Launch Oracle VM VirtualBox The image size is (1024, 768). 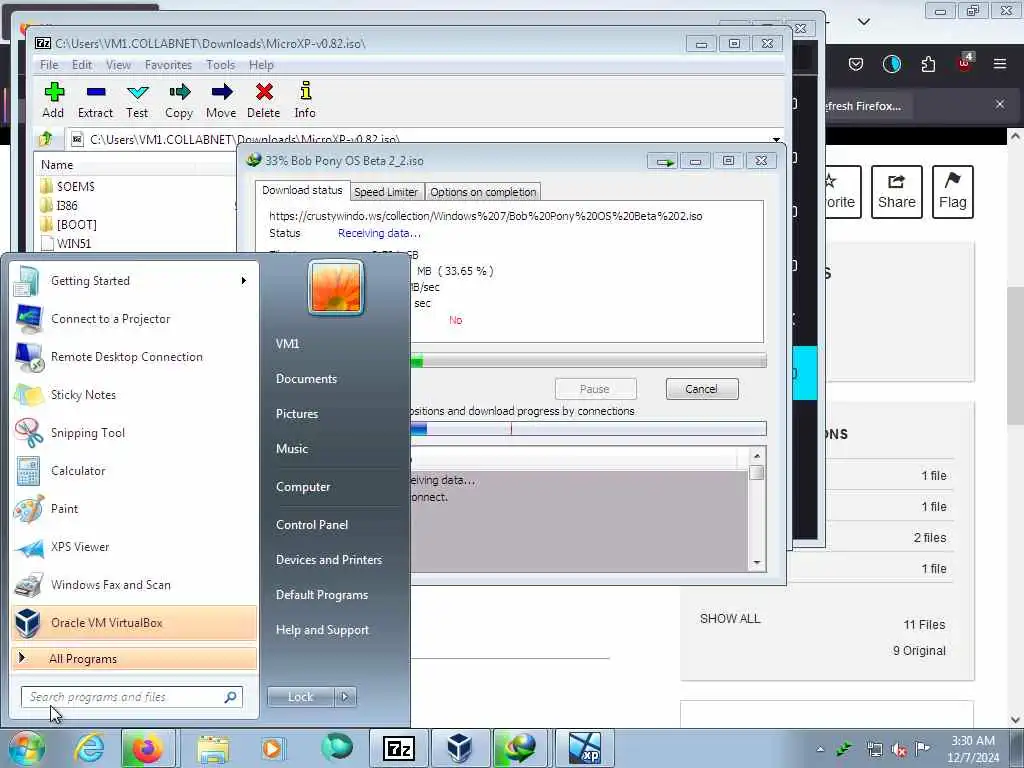[x=134, y=623]
